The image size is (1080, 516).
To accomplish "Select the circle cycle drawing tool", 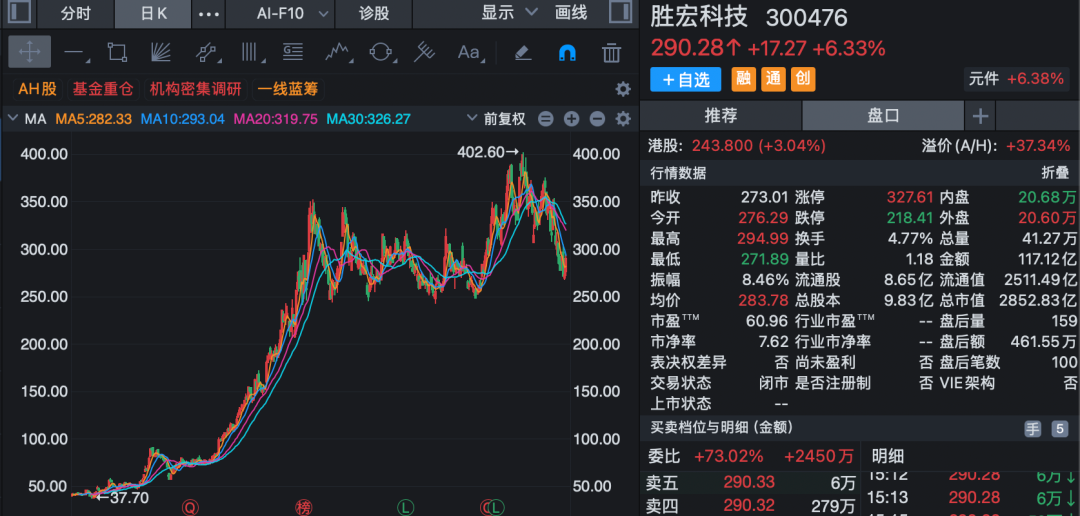I will click(x=381, y=52).
